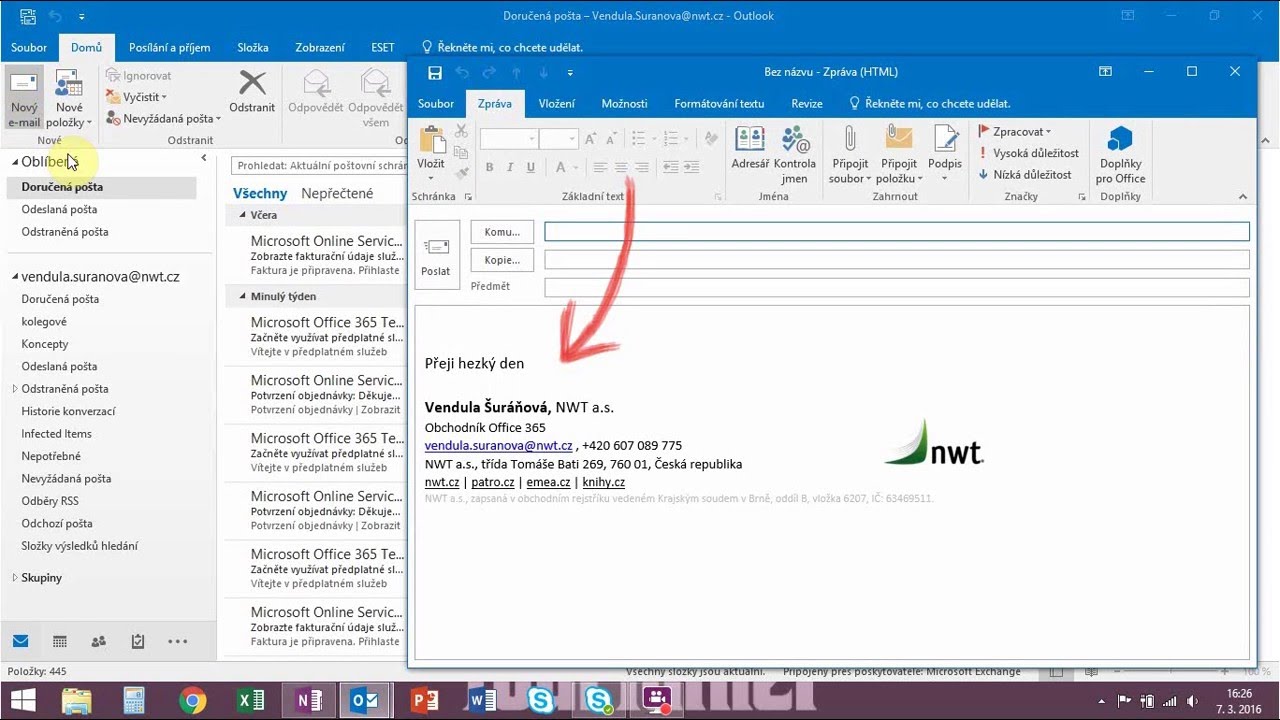Collapse the Minulý týden group
The height and width of the screenshot is (720, 1280).
pyautogui.click(x=242, y=296)
